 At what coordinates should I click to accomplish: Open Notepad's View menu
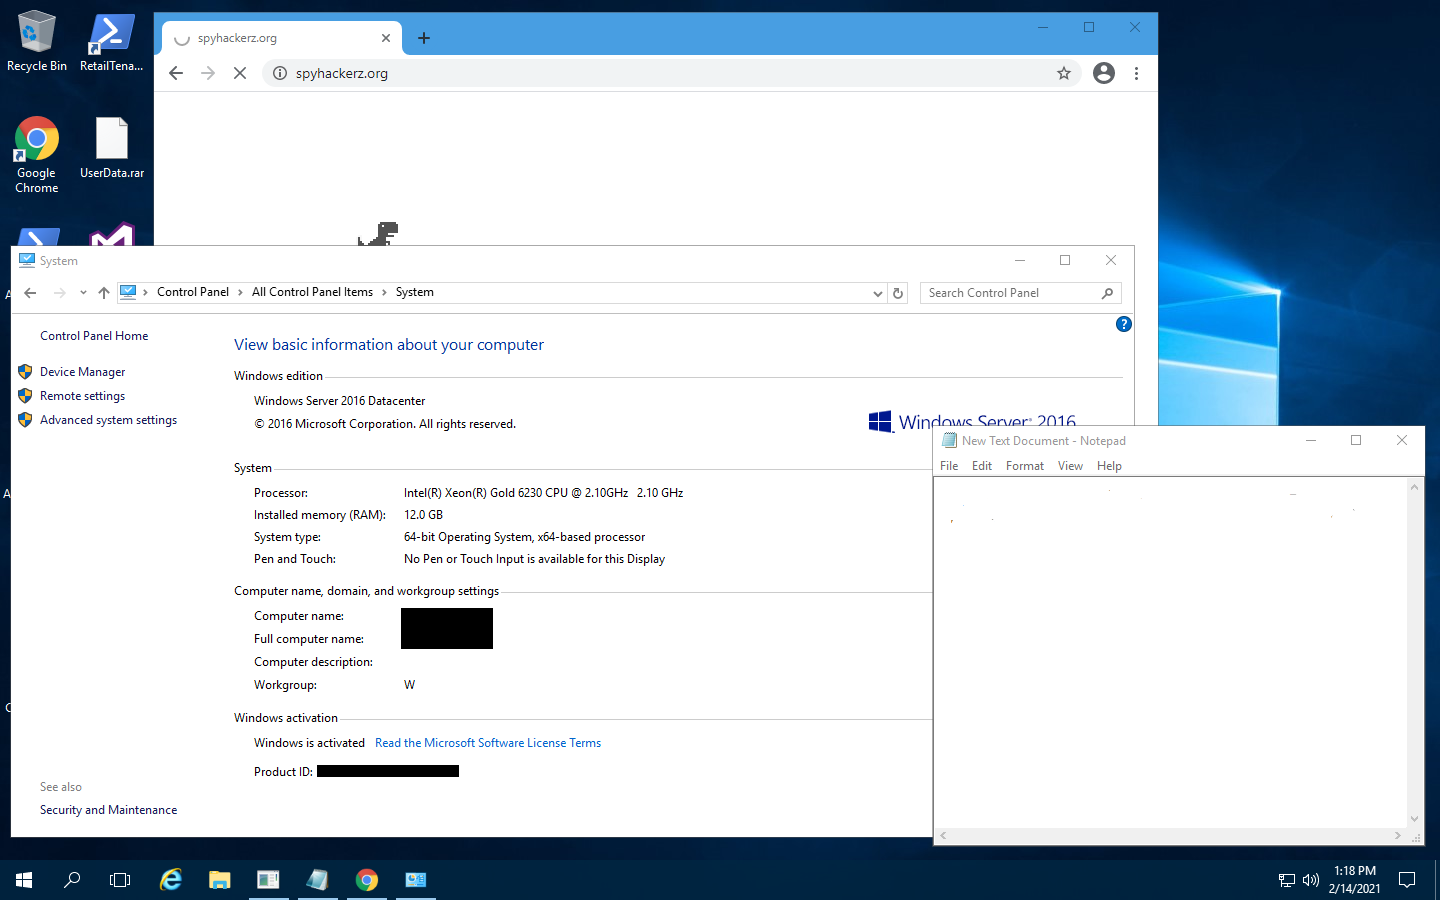pyautogui.click(x=1070, y=466)
